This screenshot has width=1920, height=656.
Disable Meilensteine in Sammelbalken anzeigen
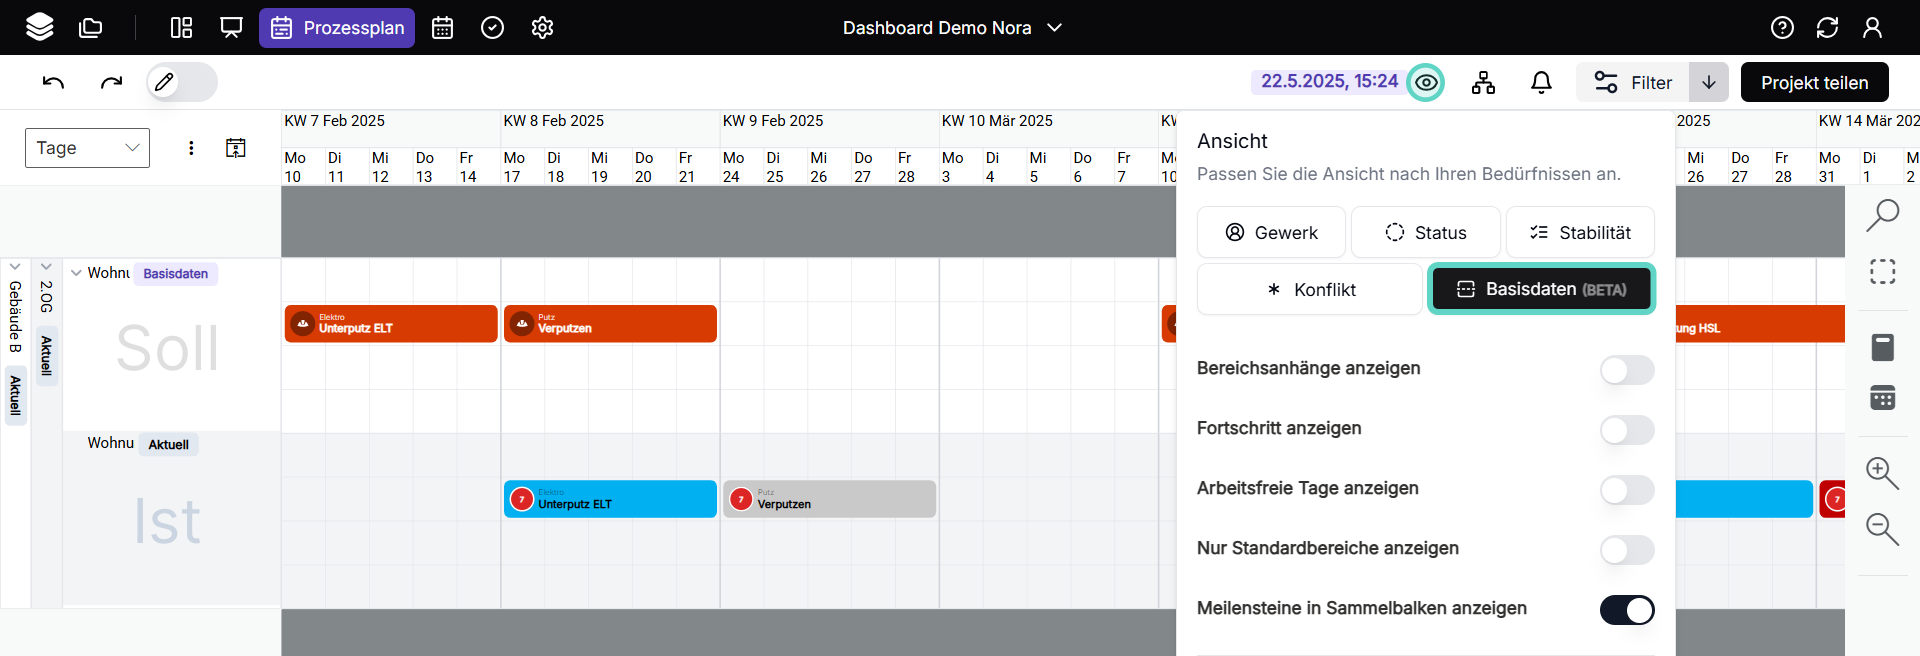(1626, 610)
